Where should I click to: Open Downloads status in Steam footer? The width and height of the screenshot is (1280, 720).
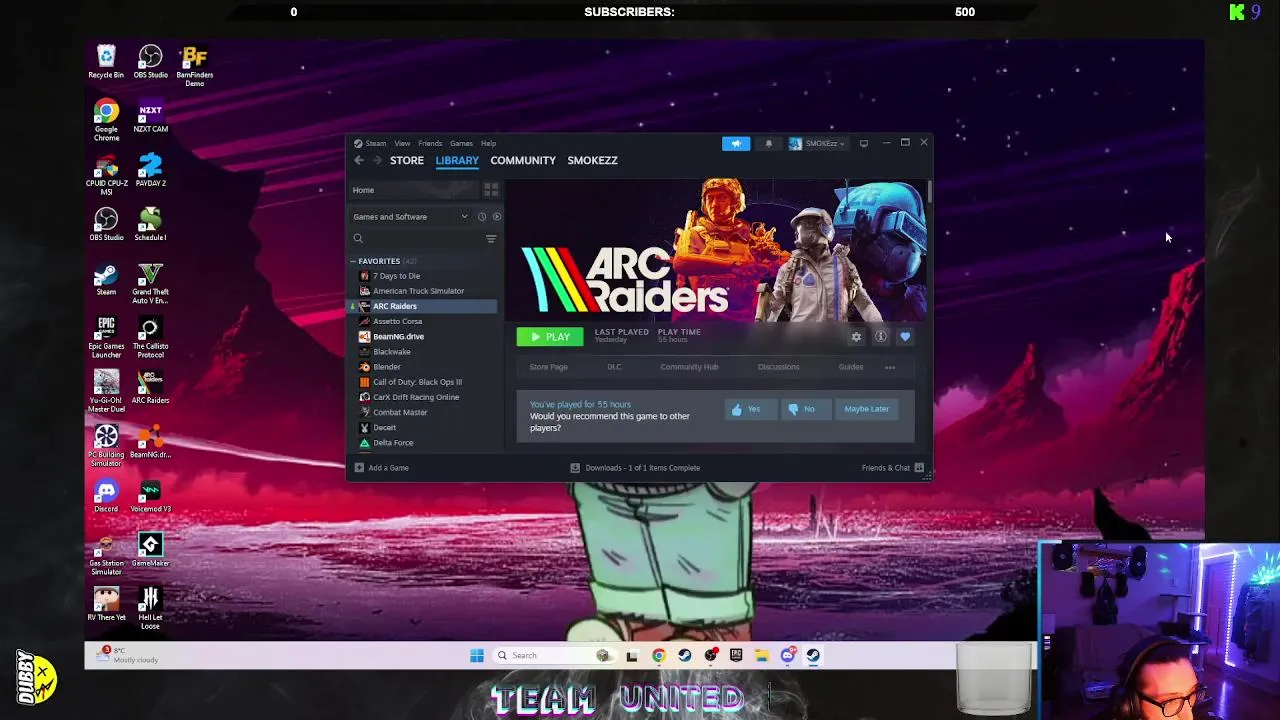[x=635, y=468]
